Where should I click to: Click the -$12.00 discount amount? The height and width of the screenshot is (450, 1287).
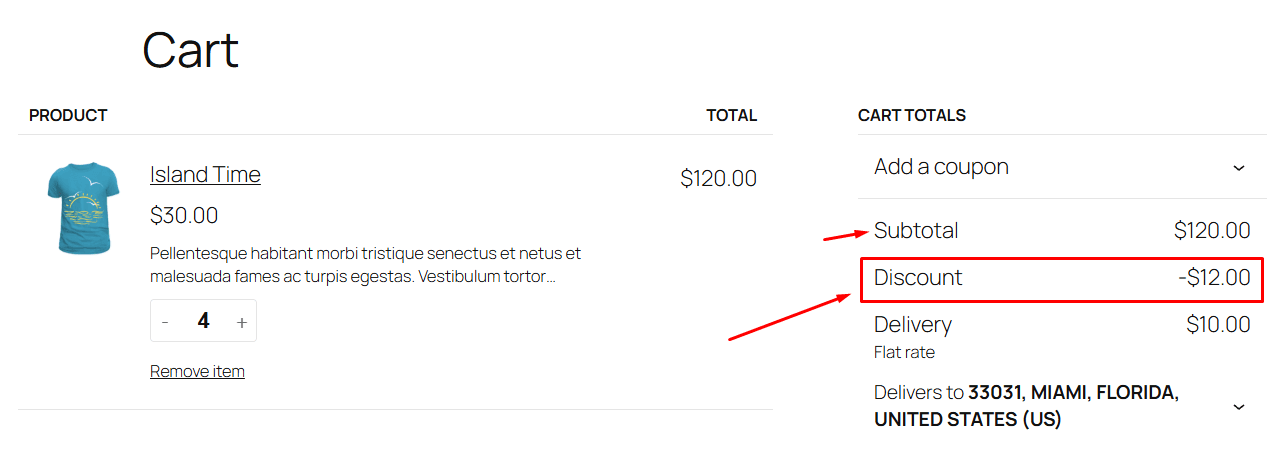(1214, 278)
